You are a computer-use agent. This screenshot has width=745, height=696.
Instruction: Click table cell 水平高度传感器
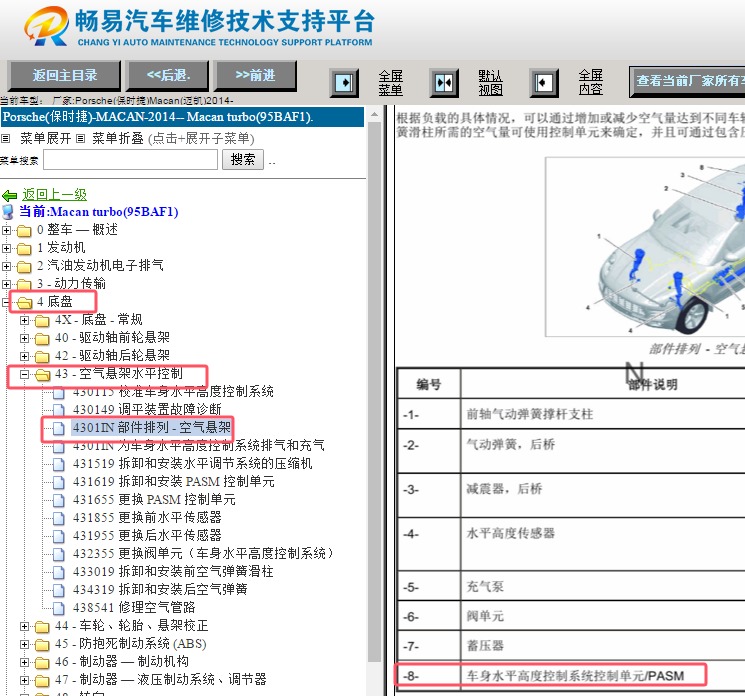click(511, 533)
